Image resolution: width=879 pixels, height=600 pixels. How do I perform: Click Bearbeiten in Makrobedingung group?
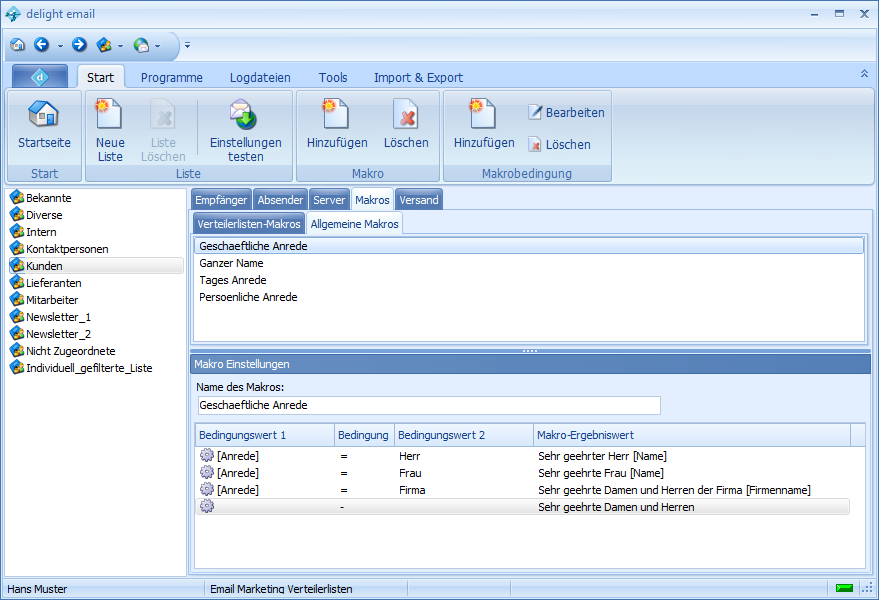[x=566, y=113]
